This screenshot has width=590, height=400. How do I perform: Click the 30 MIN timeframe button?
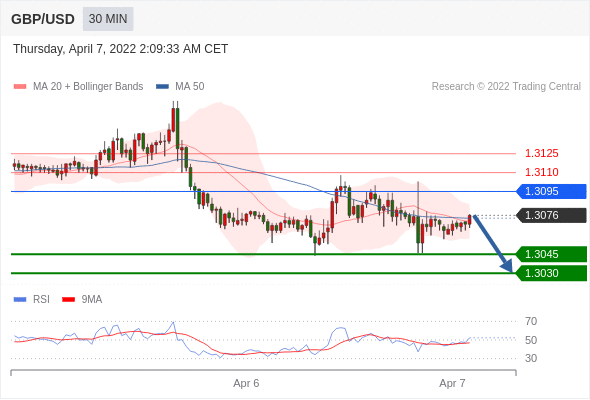pos(108,19)
